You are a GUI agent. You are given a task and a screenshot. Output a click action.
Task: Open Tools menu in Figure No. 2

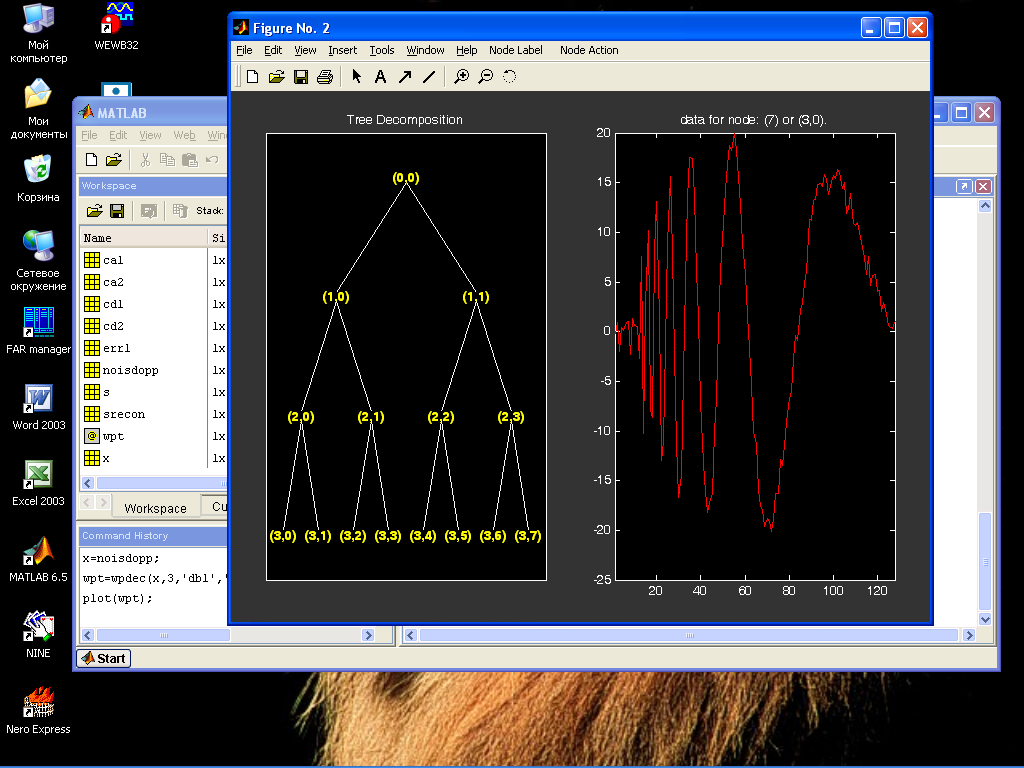coord(382,50)
